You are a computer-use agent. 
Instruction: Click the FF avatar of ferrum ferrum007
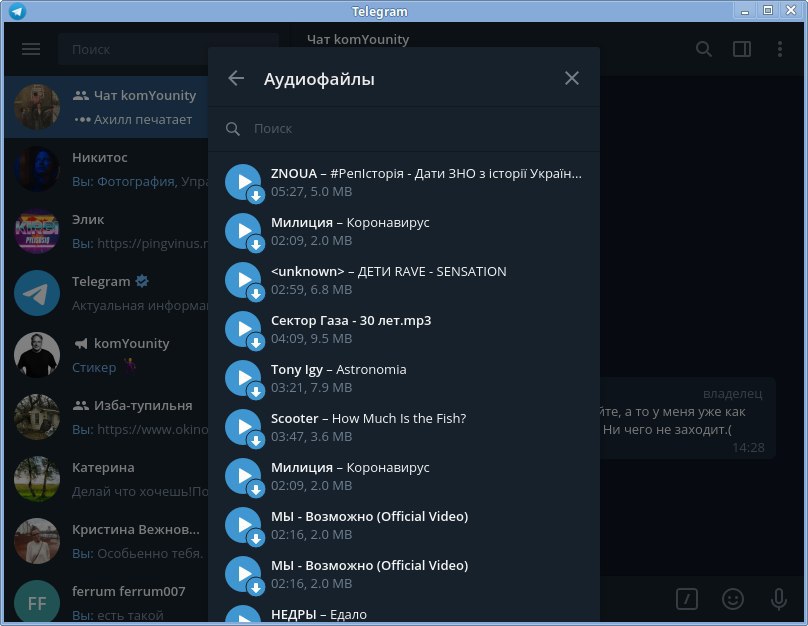[x=37, y=602]
